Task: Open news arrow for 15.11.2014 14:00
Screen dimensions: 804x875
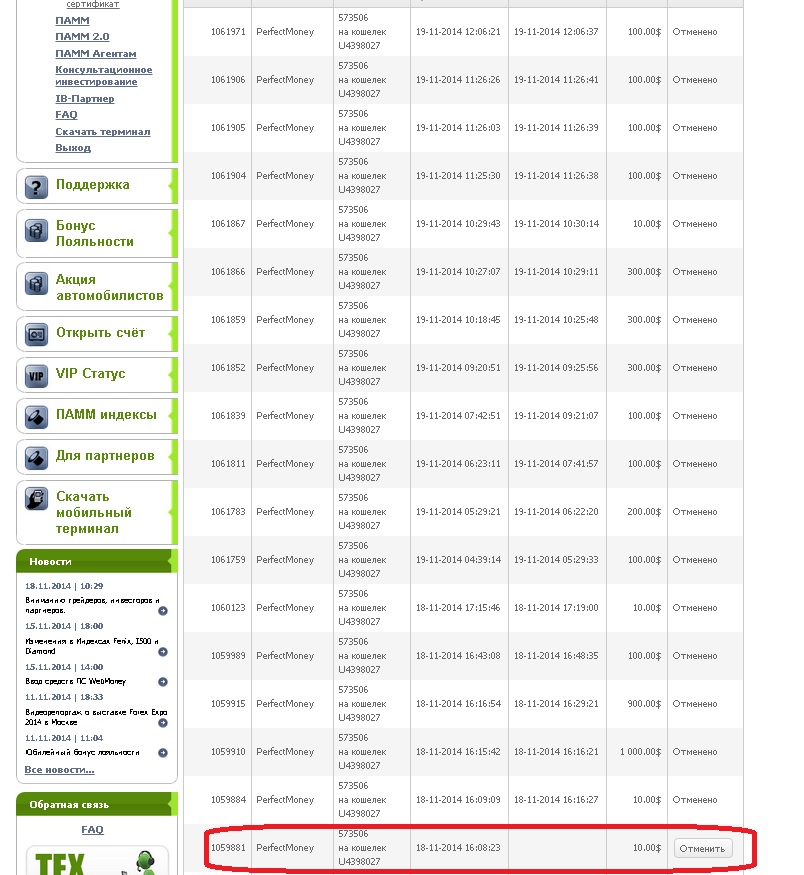Action: pyautogui.click(x=163, y=682)
